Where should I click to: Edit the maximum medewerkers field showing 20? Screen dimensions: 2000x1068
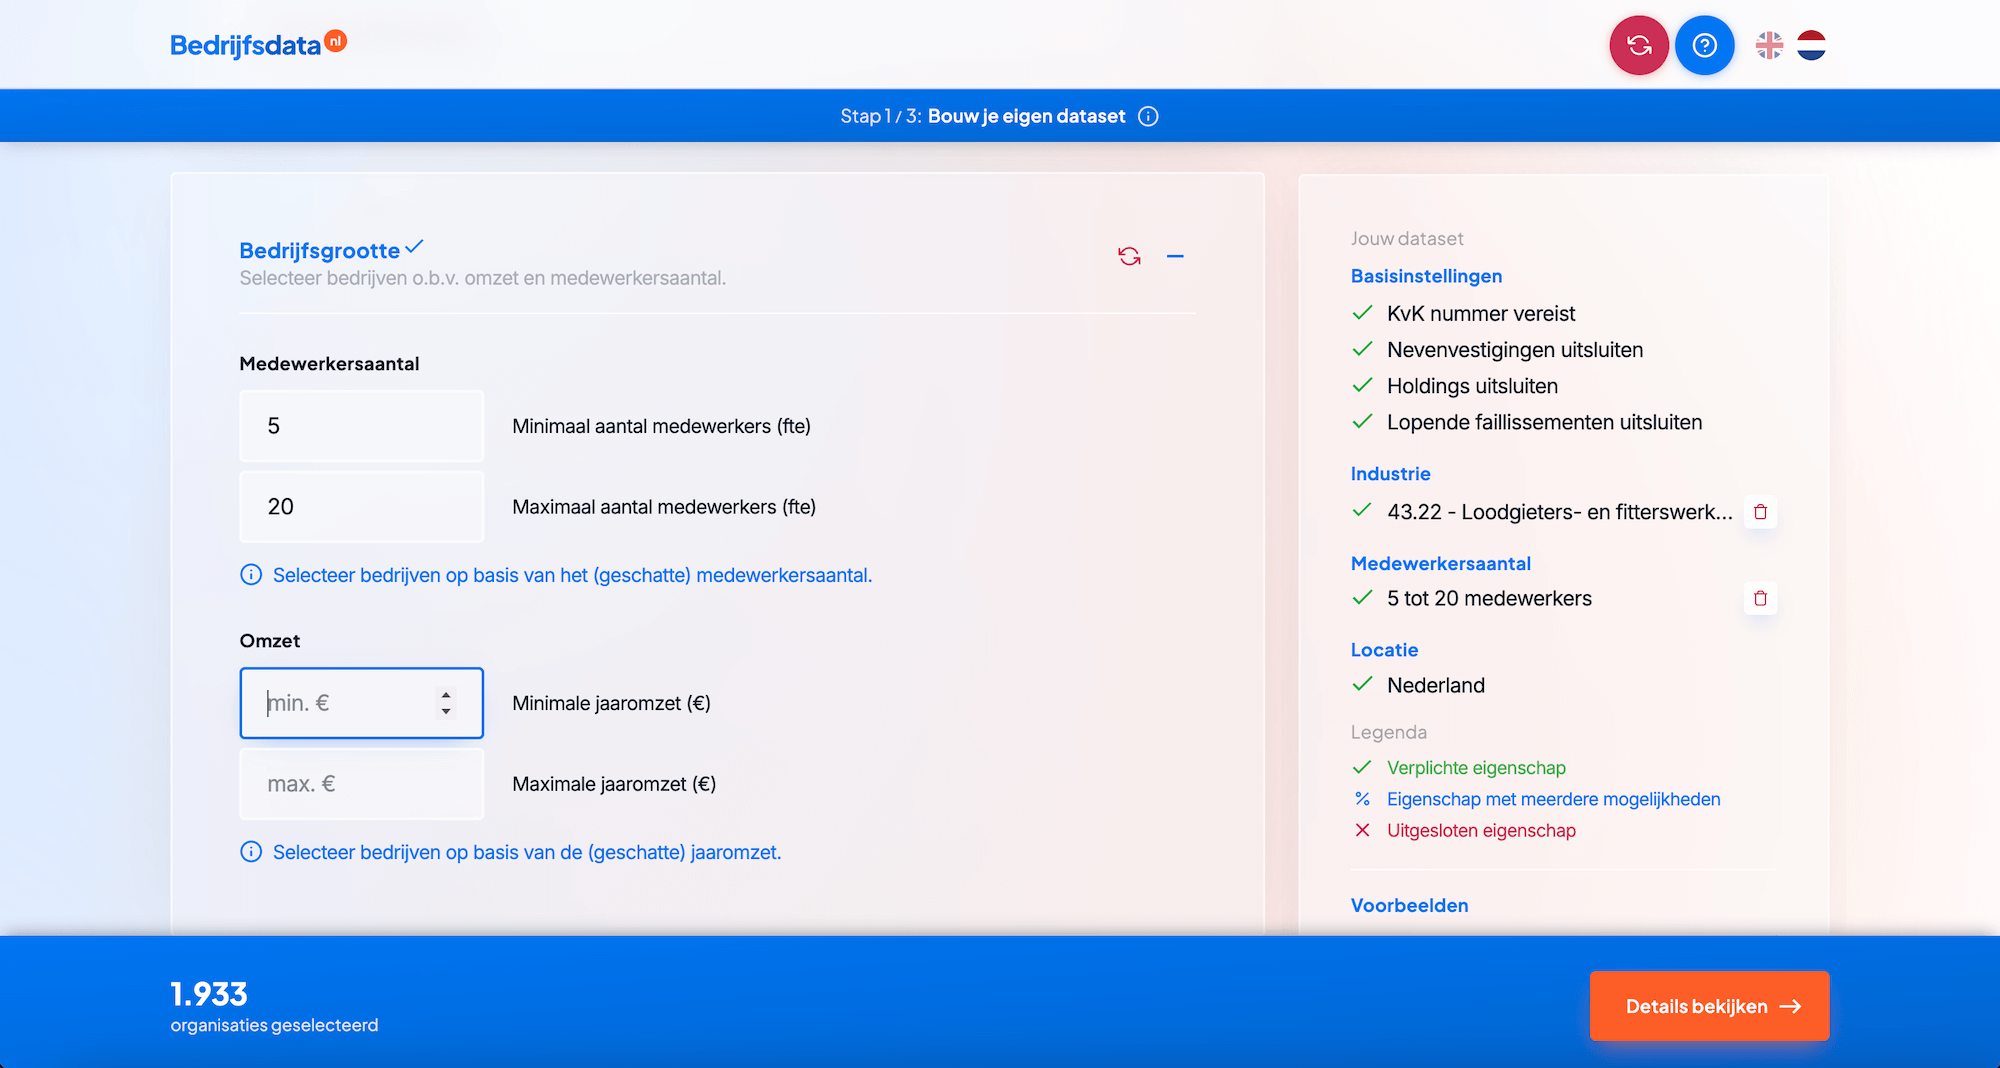[x=362, y=507]
